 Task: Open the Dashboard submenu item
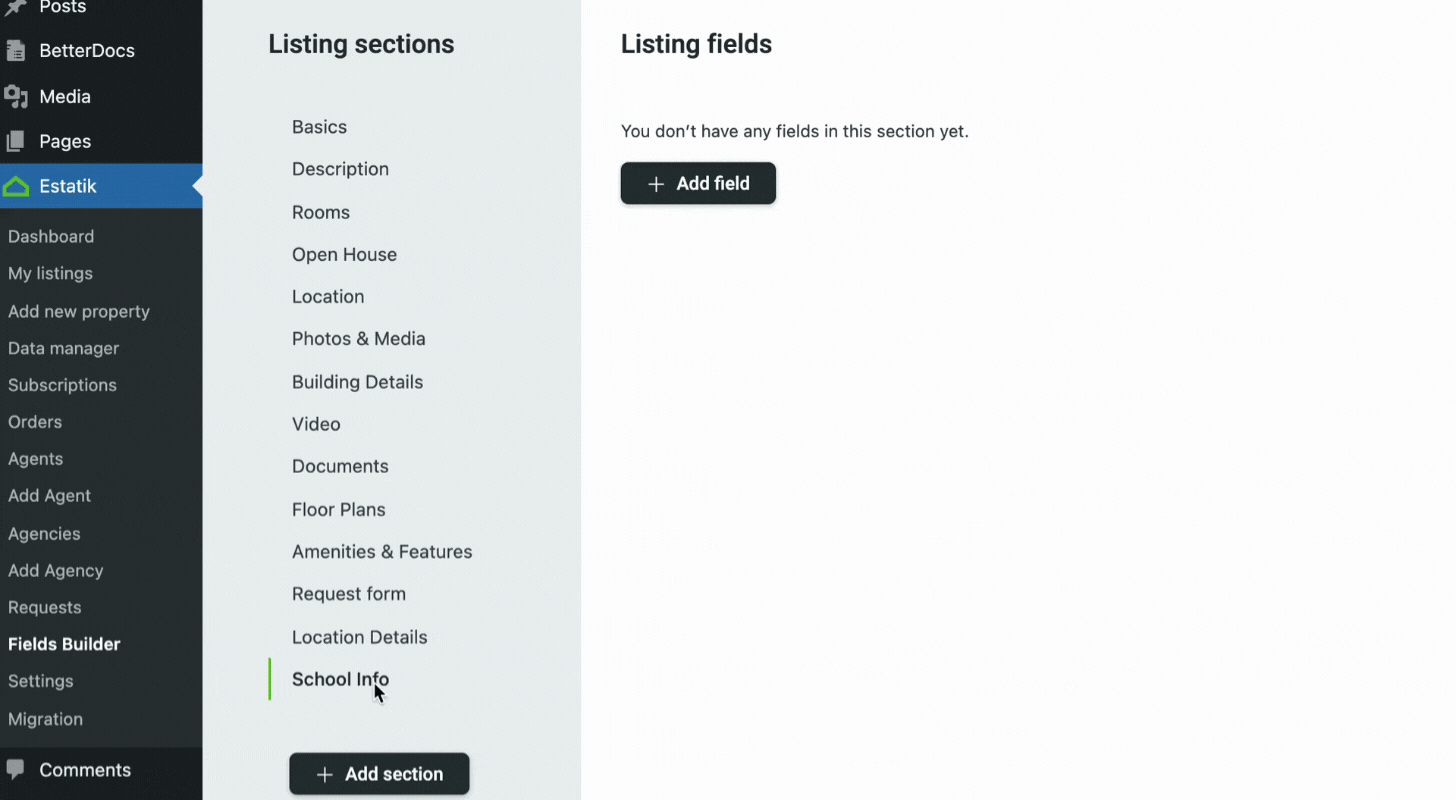pos(51,237)
